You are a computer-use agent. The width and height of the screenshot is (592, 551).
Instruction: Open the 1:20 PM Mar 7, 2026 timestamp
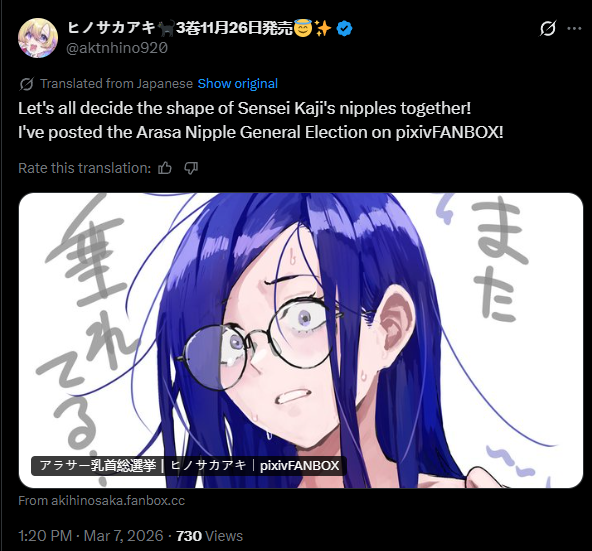point(91,536)
